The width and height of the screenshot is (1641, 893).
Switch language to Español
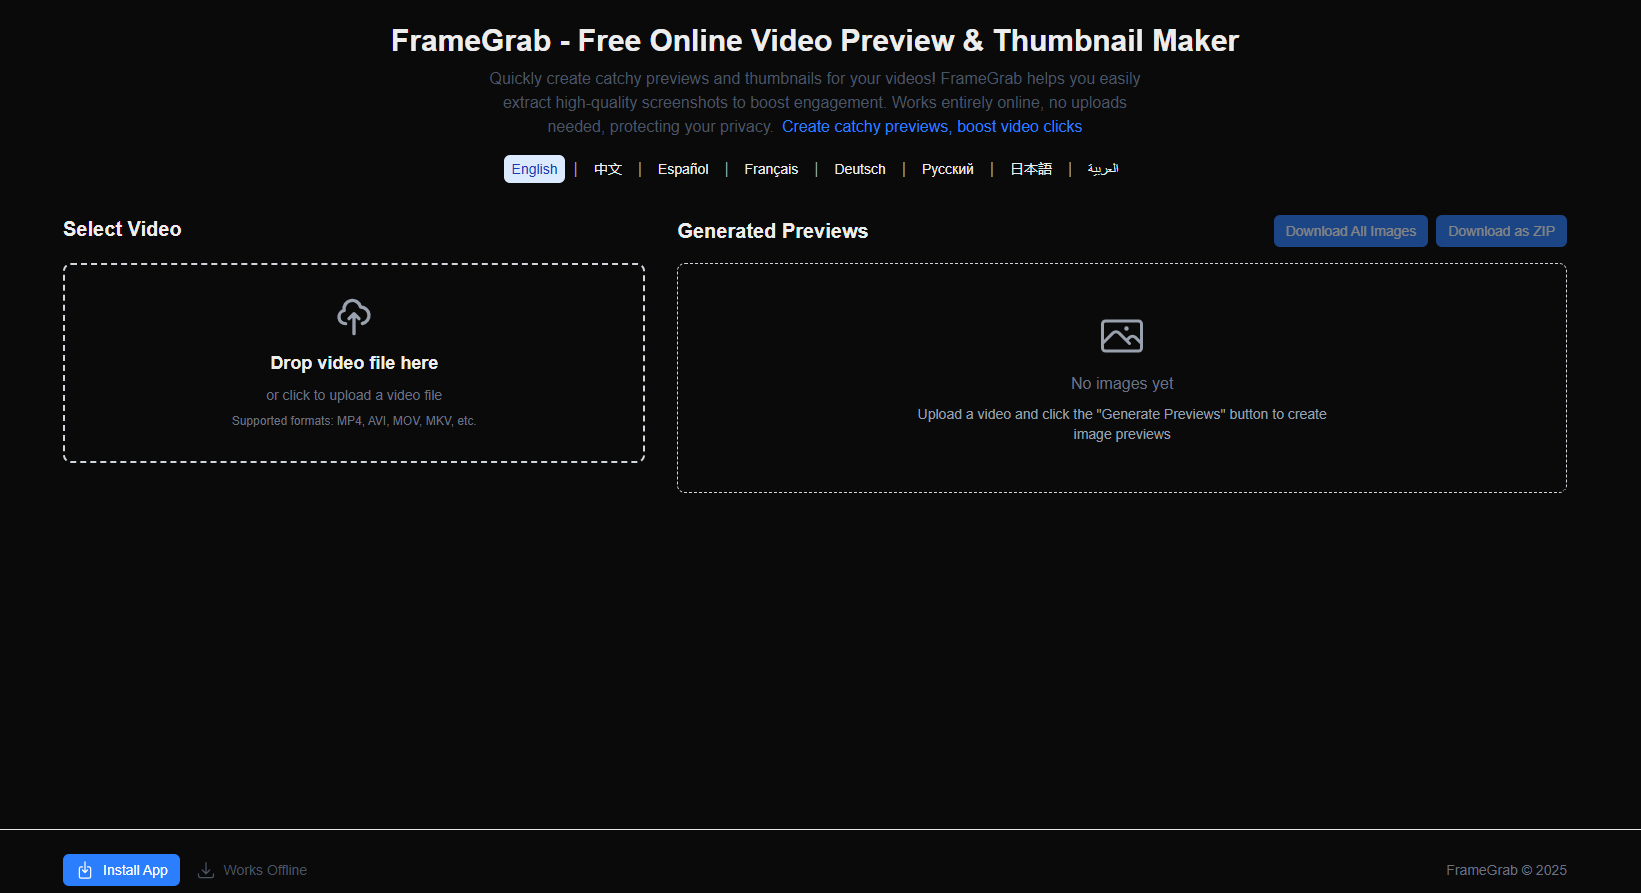click(x=683, y=169)
